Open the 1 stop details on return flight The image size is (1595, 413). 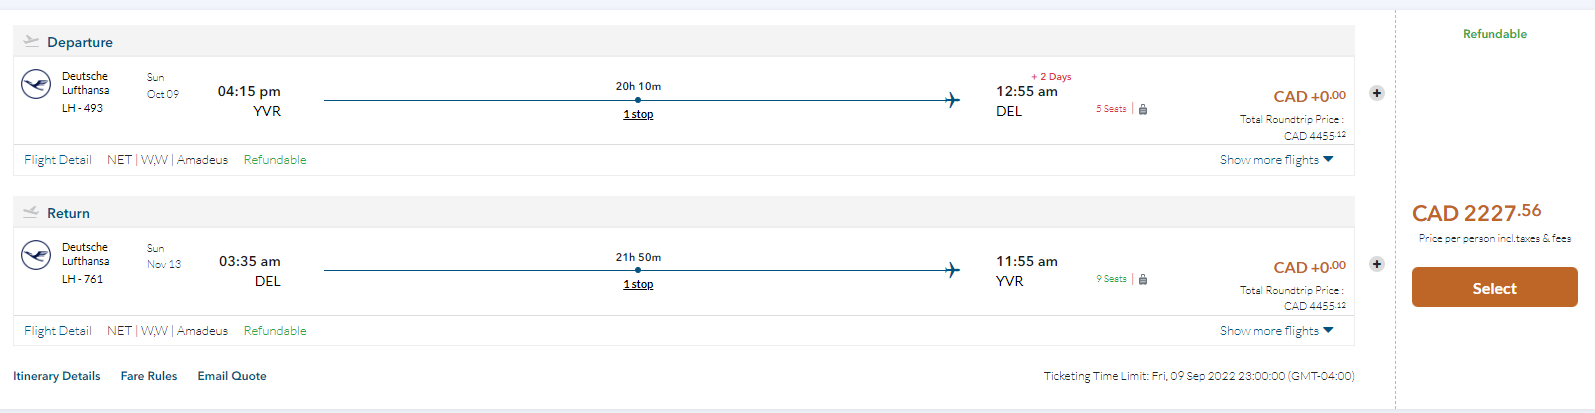click(x=638, y=284)
